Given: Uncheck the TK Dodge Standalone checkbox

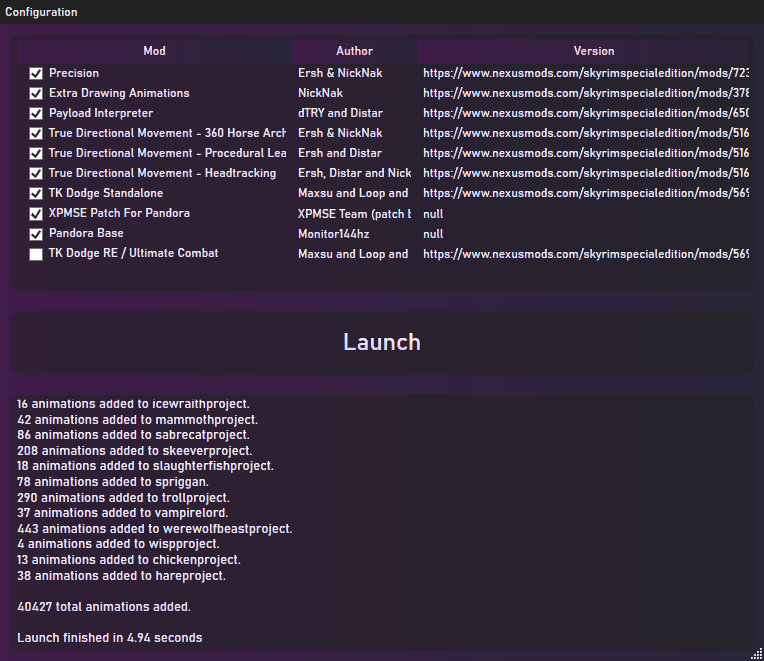Looking at the screenshot, I should click(x=36, y=193).
